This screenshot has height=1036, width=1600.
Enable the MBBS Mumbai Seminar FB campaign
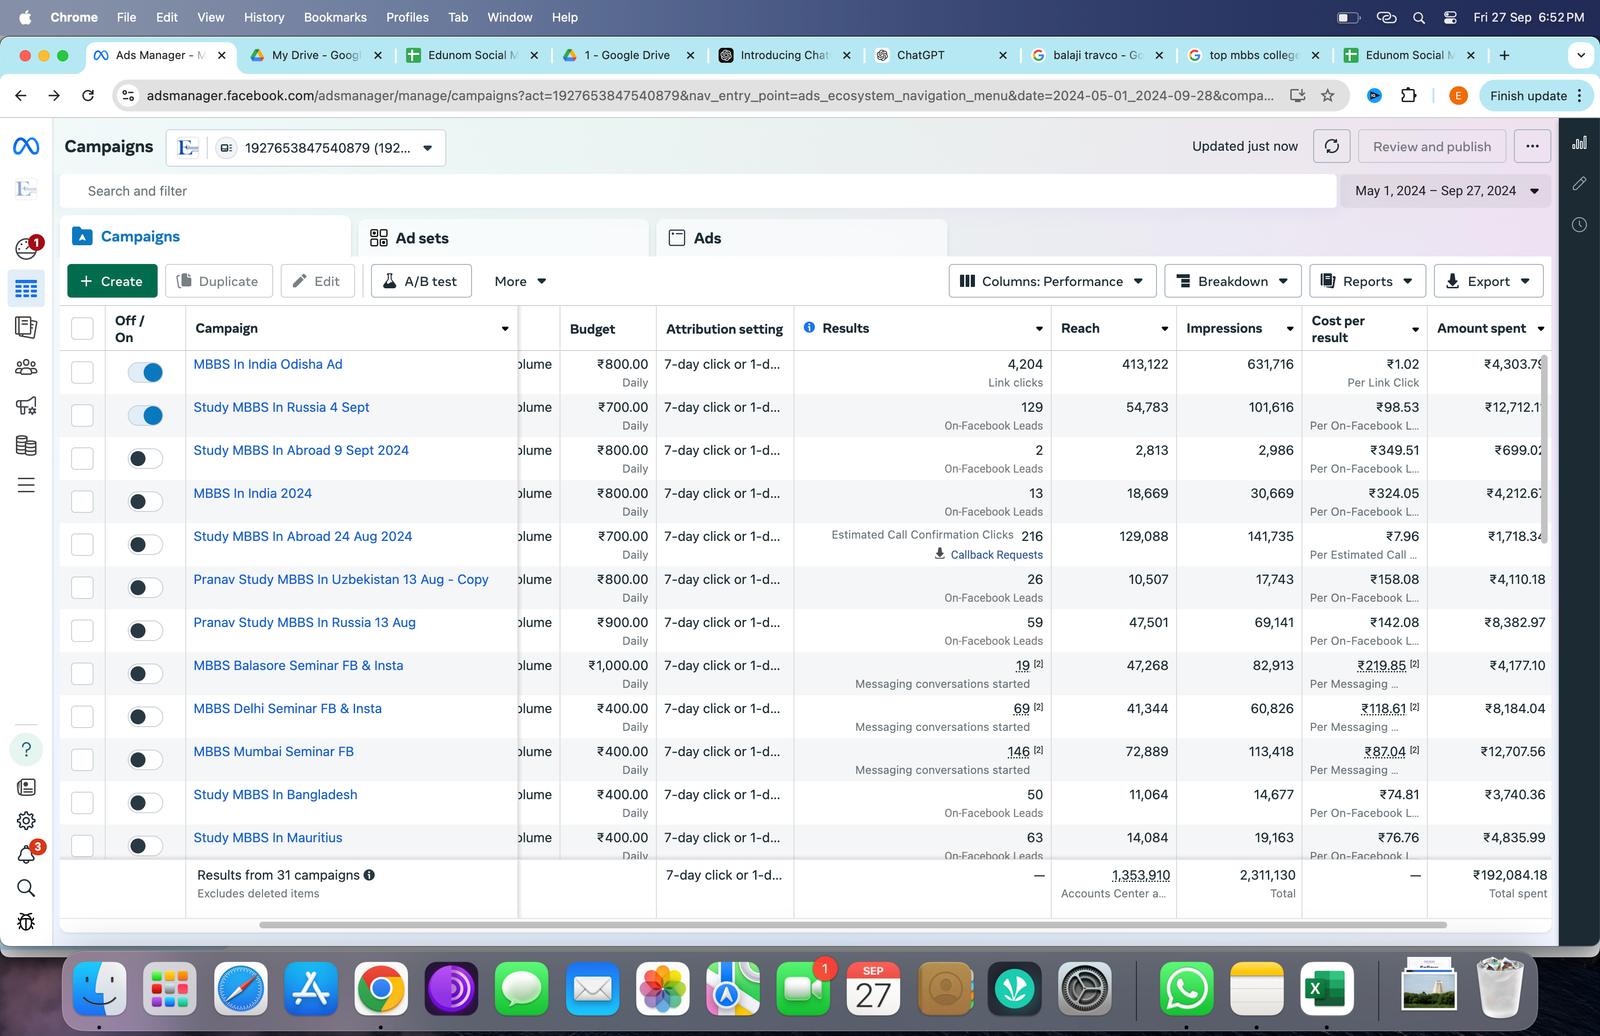pos(145,760)
